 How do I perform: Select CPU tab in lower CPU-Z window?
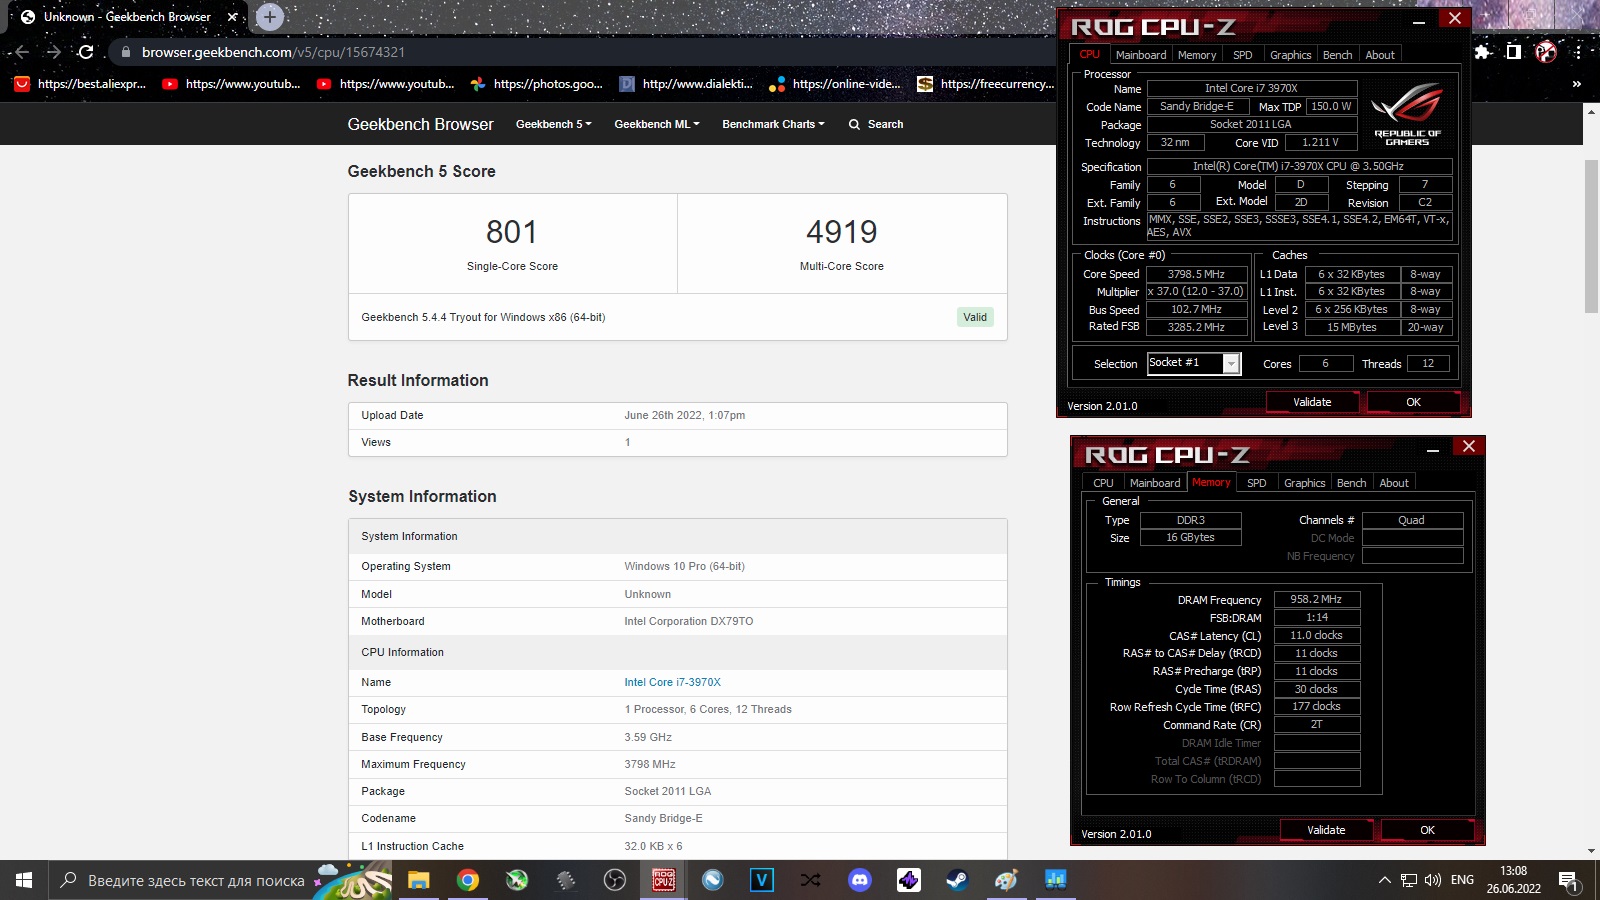pyautogui.click(x=1103, y=483)
